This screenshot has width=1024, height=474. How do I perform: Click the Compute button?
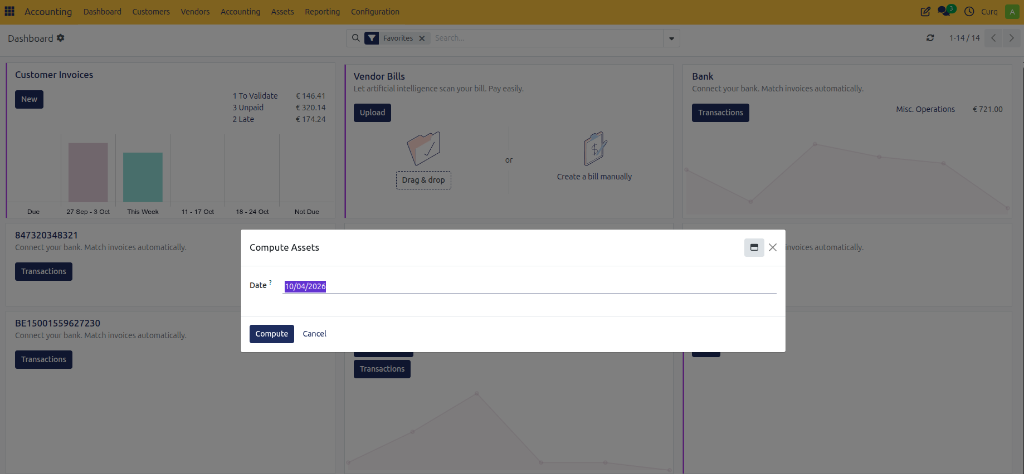click(x=272, y=334)
